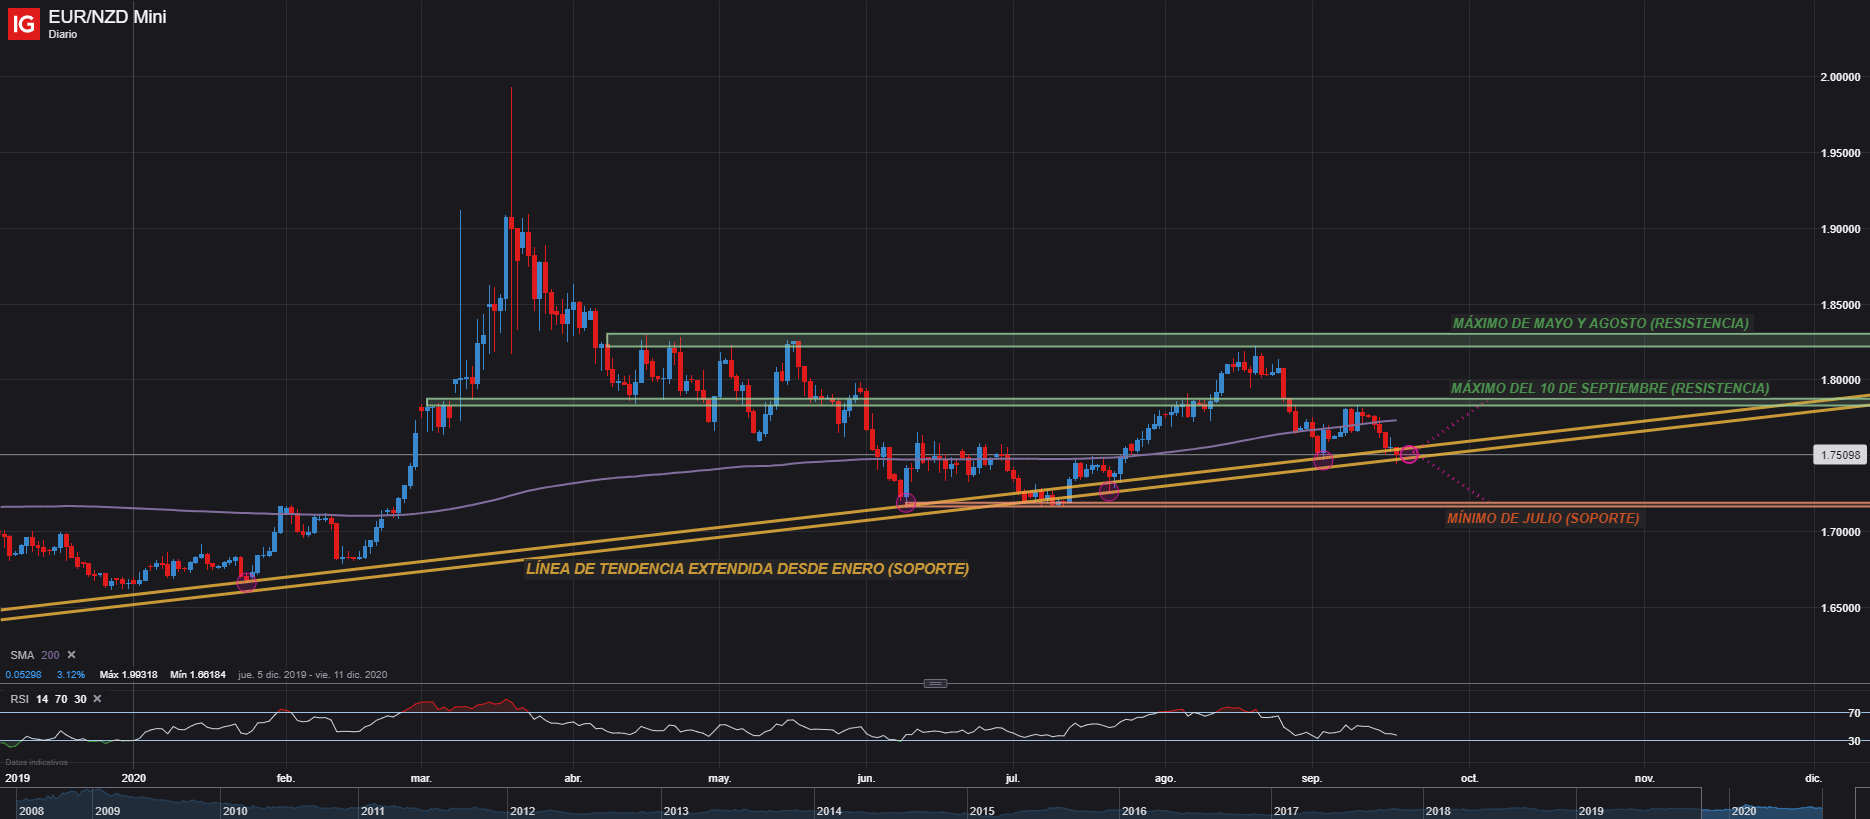Click the pink circle marker on early September low
Screen dimensions: 1870x819
(x=1323, y=460)
